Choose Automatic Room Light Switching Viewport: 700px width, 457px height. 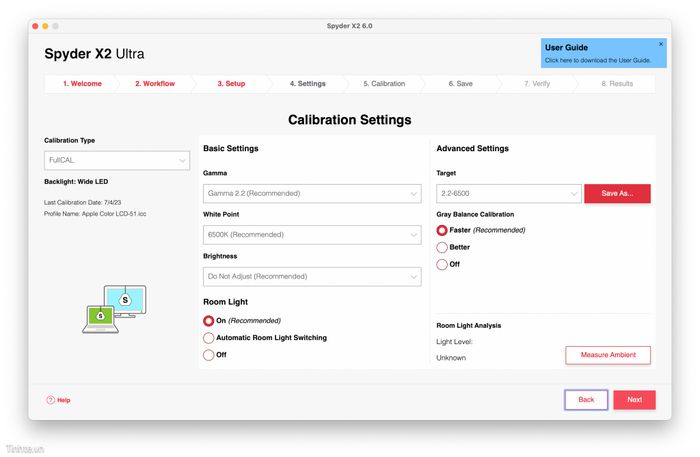[208, 338]
